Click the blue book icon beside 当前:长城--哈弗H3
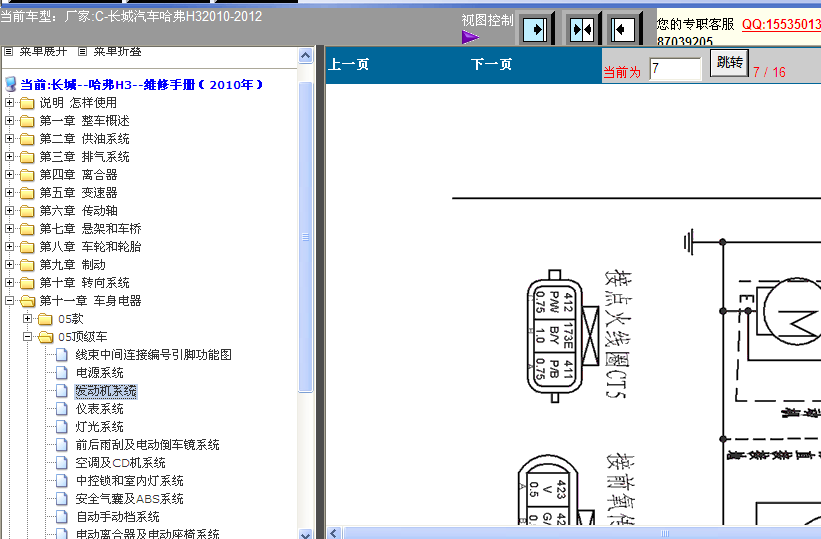 coord(10,84)
